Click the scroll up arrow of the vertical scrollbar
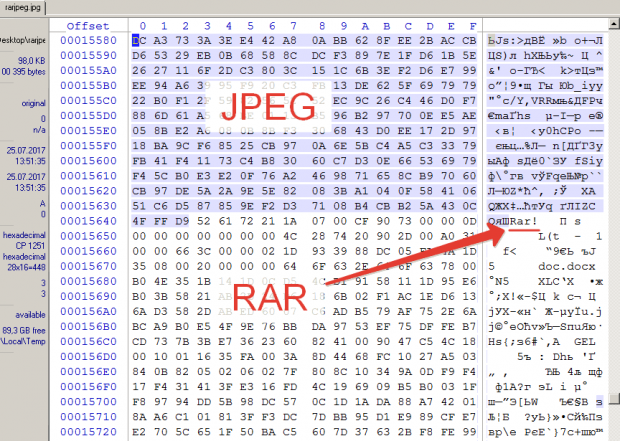The height and width of the screenshot is (441, 620). (x=614, y=24)
